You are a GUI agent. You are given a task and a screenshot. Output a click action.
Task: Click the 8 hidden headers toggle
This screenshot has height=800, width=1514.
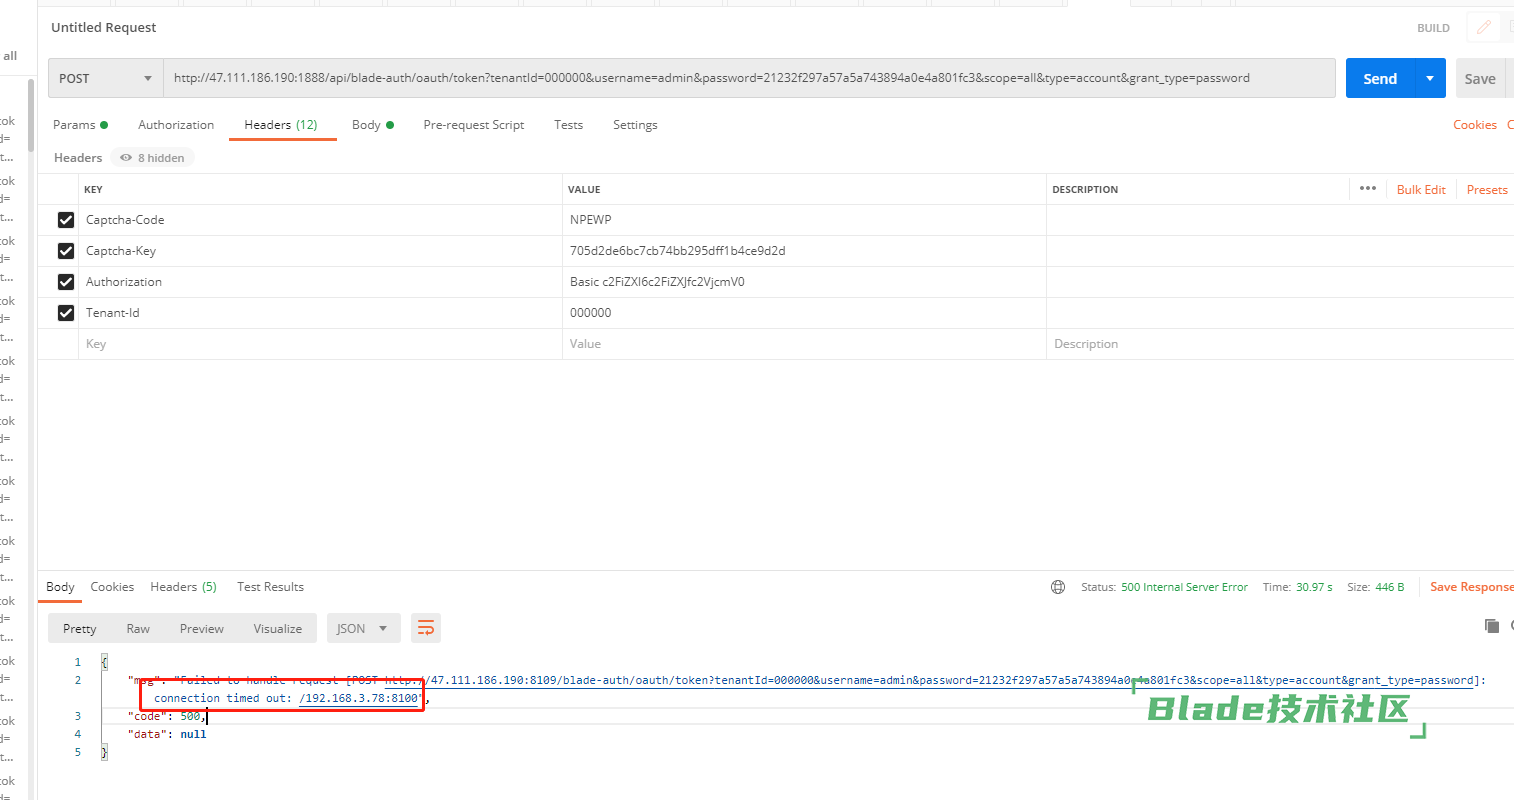pyautogui.click(x=152, y=158)
